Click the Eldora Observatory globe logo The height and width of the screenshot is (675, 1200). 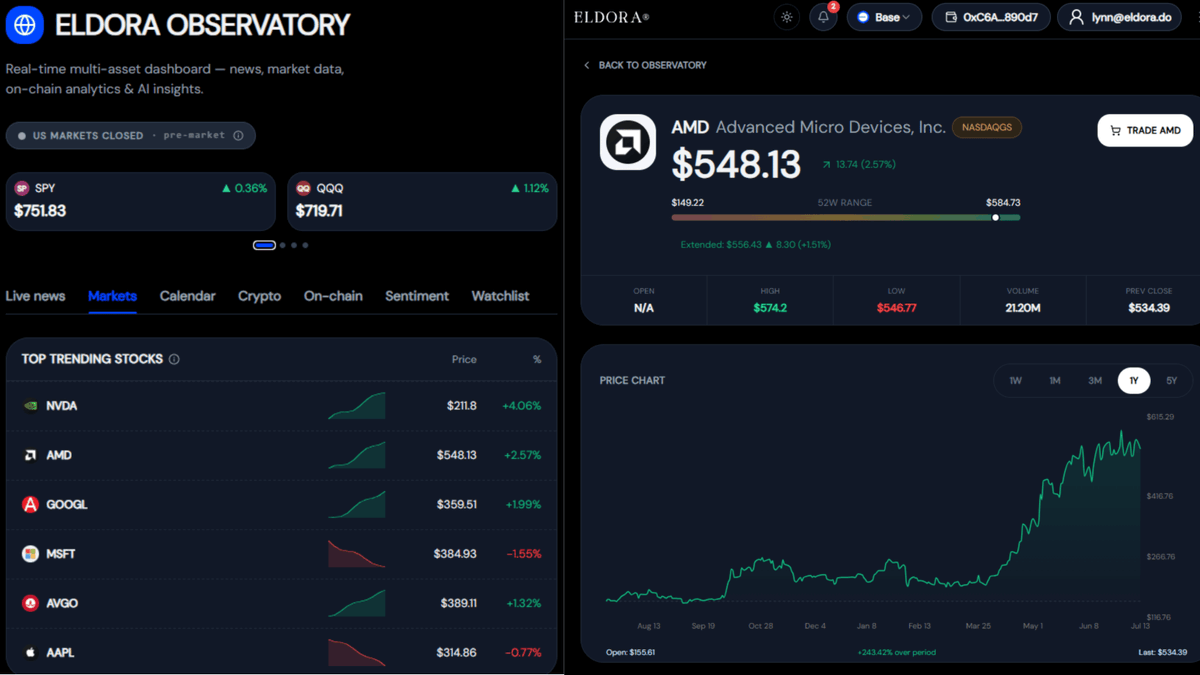(25, 25)
